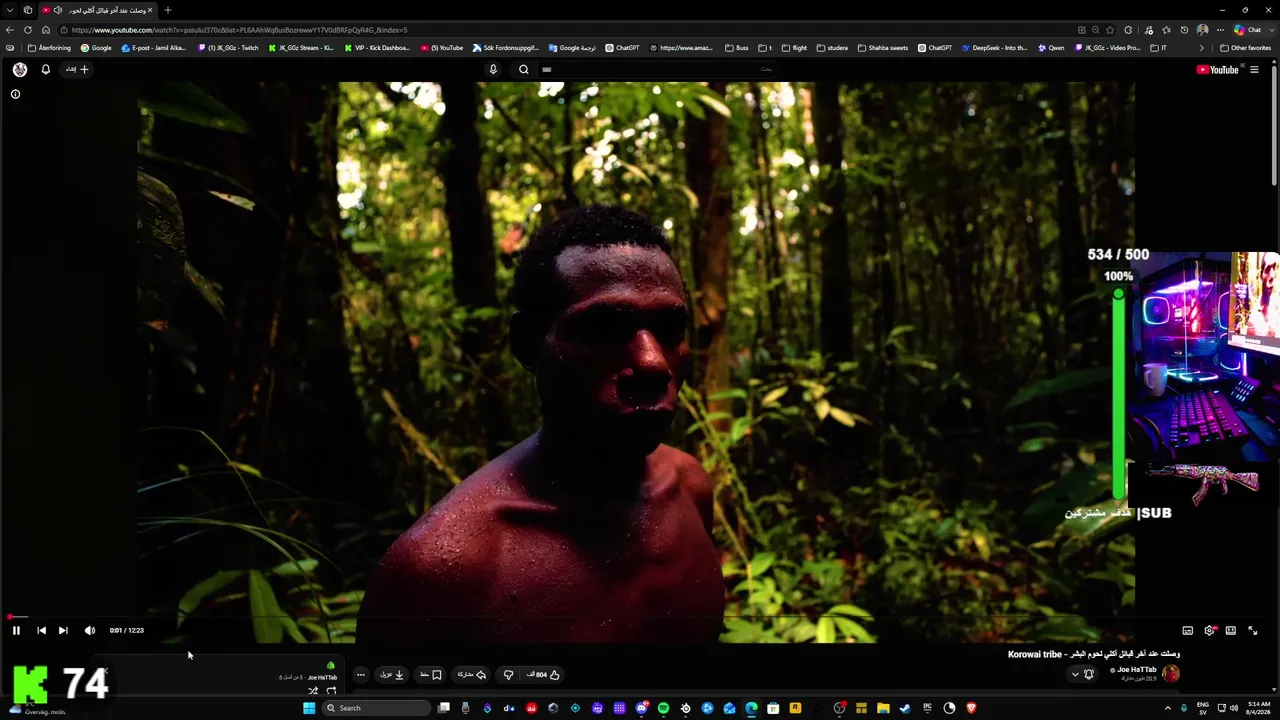Screen dimensions: 1280x720
Task: Open VIP - Kick Dashboard bookmark
Action: coord(378,48)
